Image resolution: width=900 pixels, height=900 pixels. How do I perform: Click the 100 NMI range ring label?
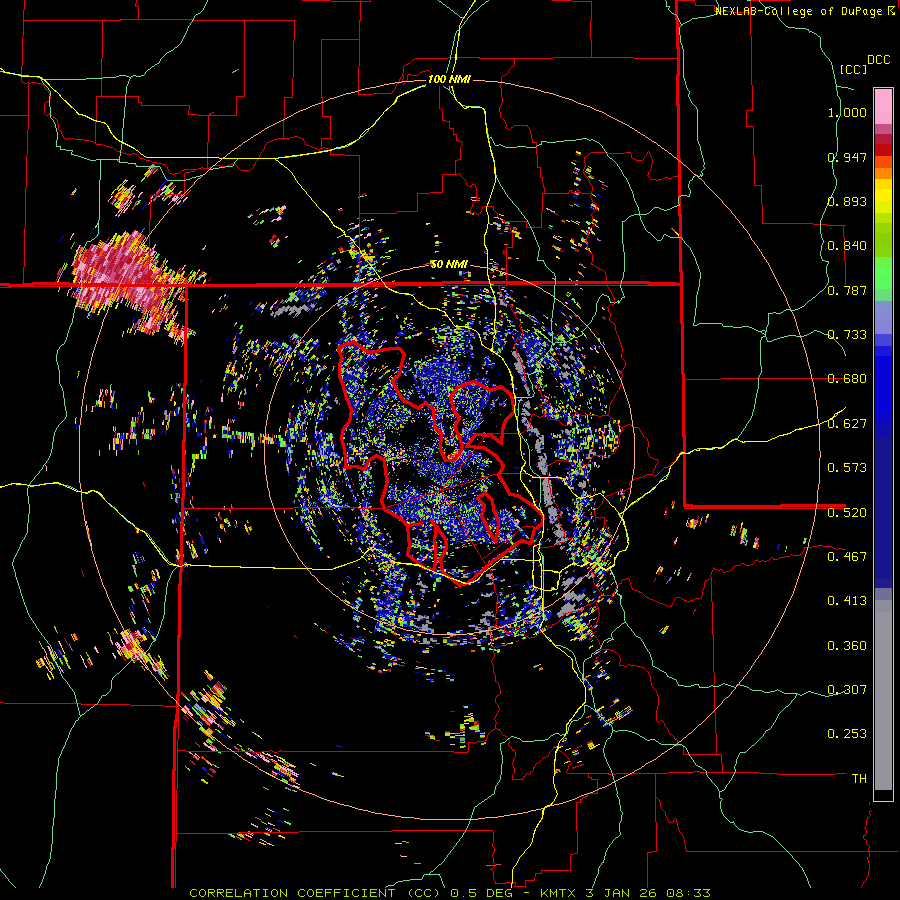(449, 79)
